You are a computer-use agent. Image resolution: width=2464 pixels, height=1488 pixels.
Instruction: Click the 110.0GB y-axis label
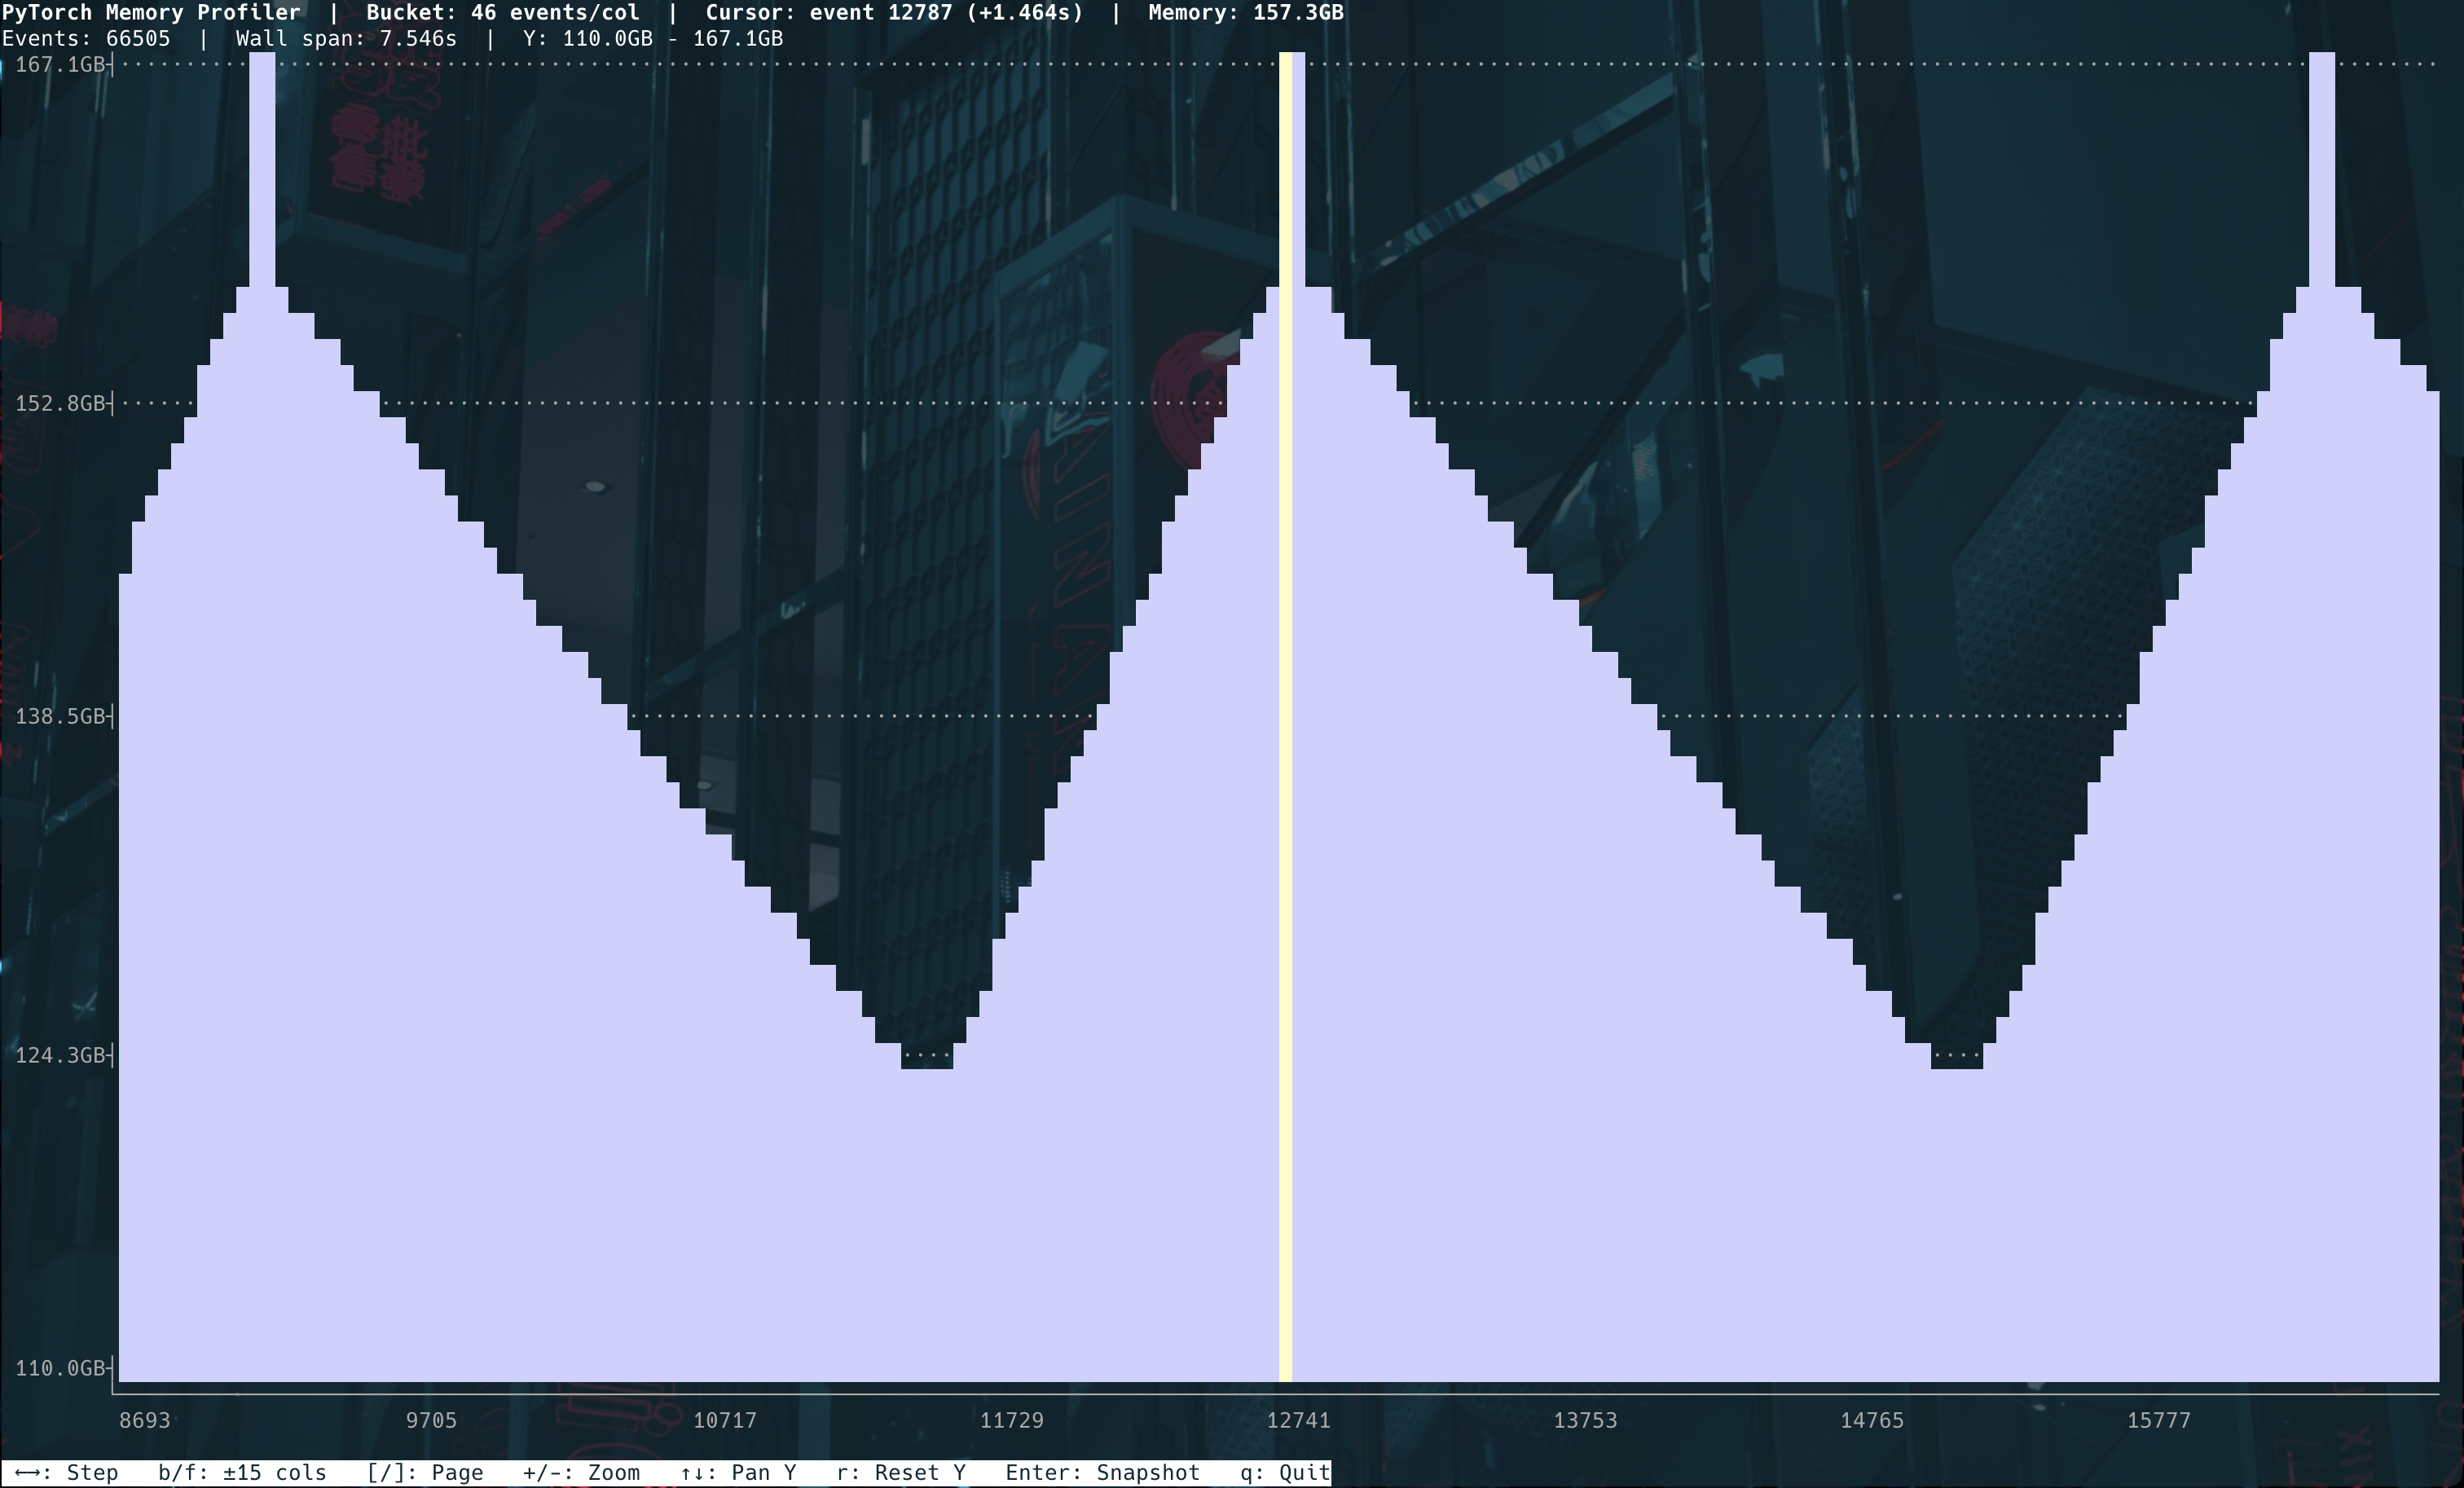[x=60, y=1368]
